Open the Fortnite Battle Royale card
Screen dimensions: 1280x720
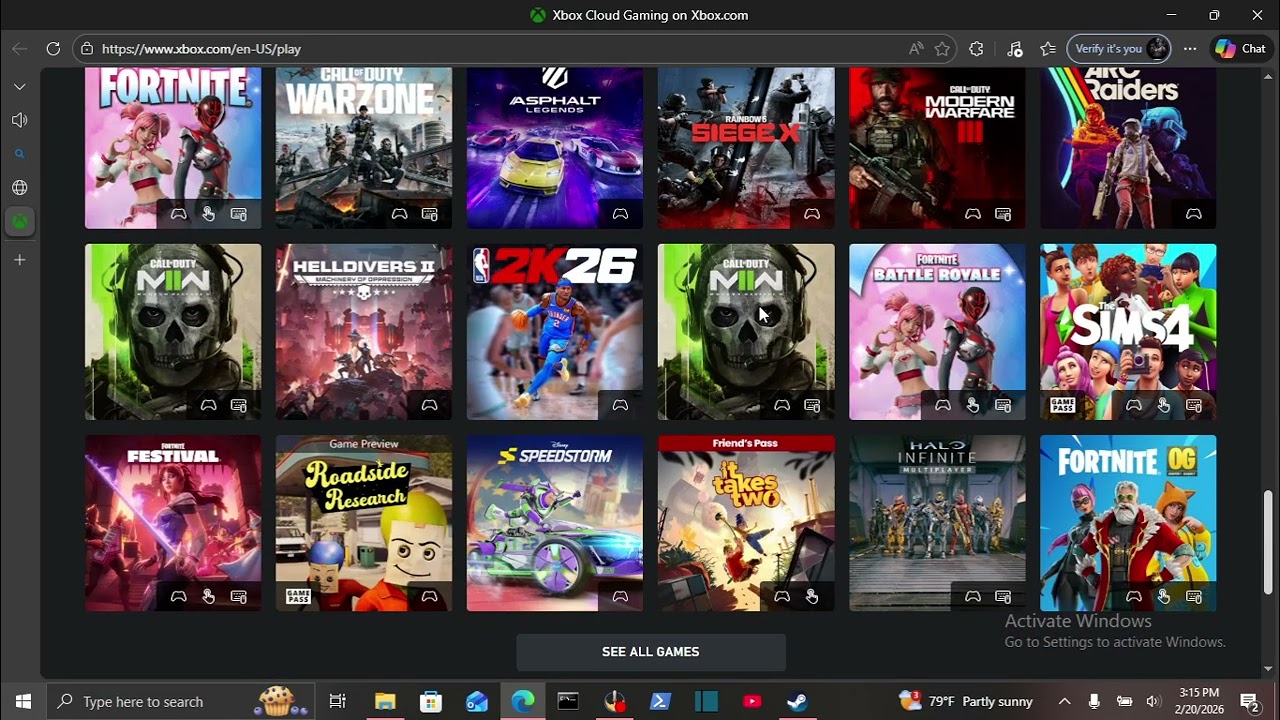[937, 332]
